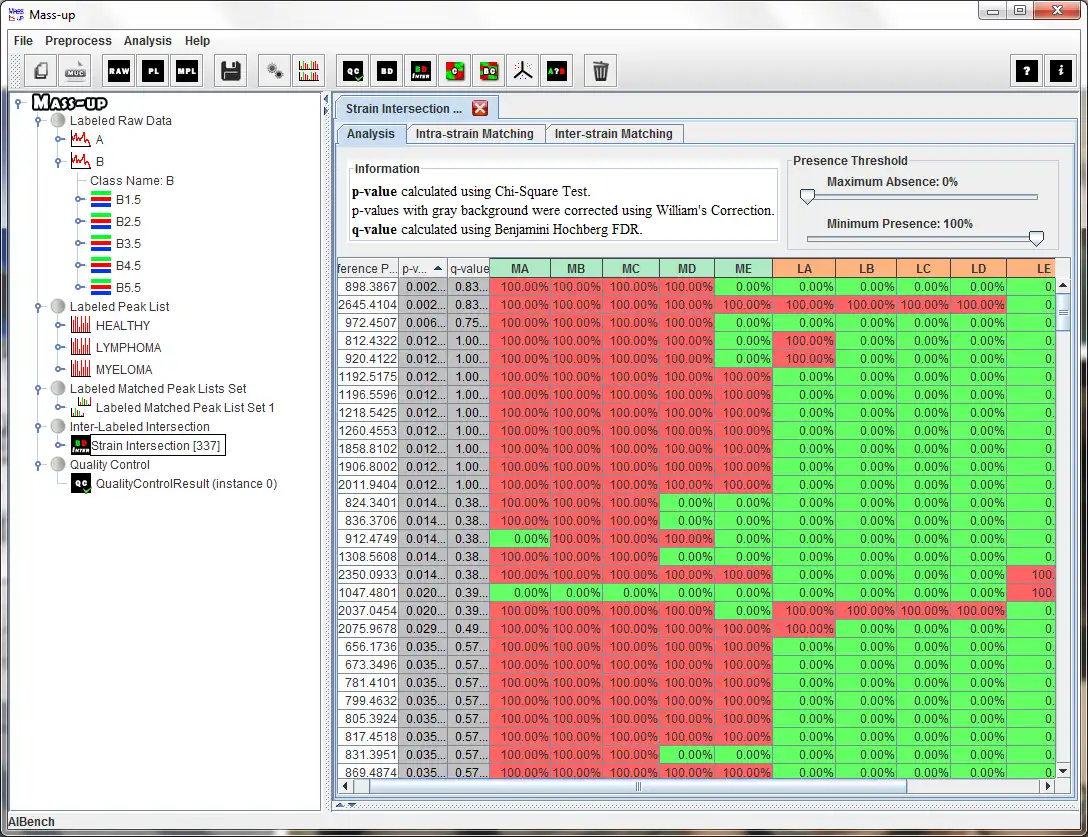This screenshot has height=837, width=1088.
Task: Select the 2037.0454 reference peak cell
Action: (368, 611)
